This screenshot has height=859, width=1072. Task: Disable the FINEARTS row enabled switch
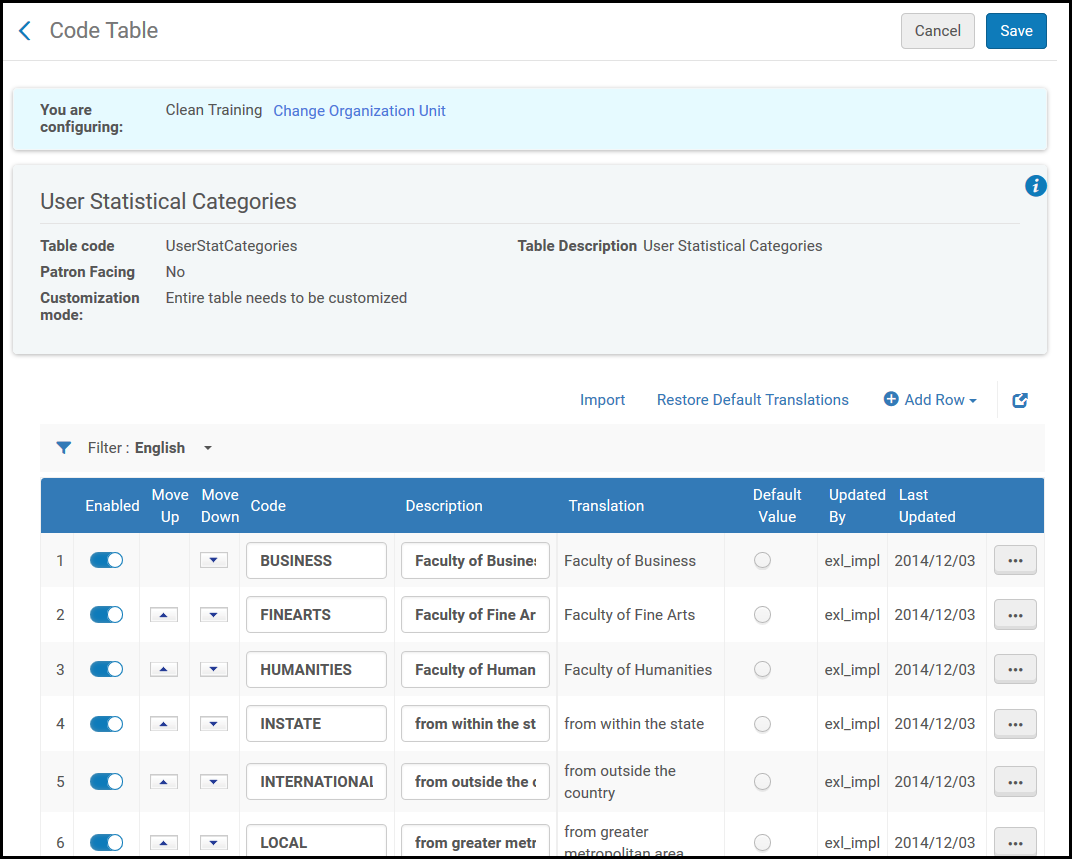(x=107, y=615)
